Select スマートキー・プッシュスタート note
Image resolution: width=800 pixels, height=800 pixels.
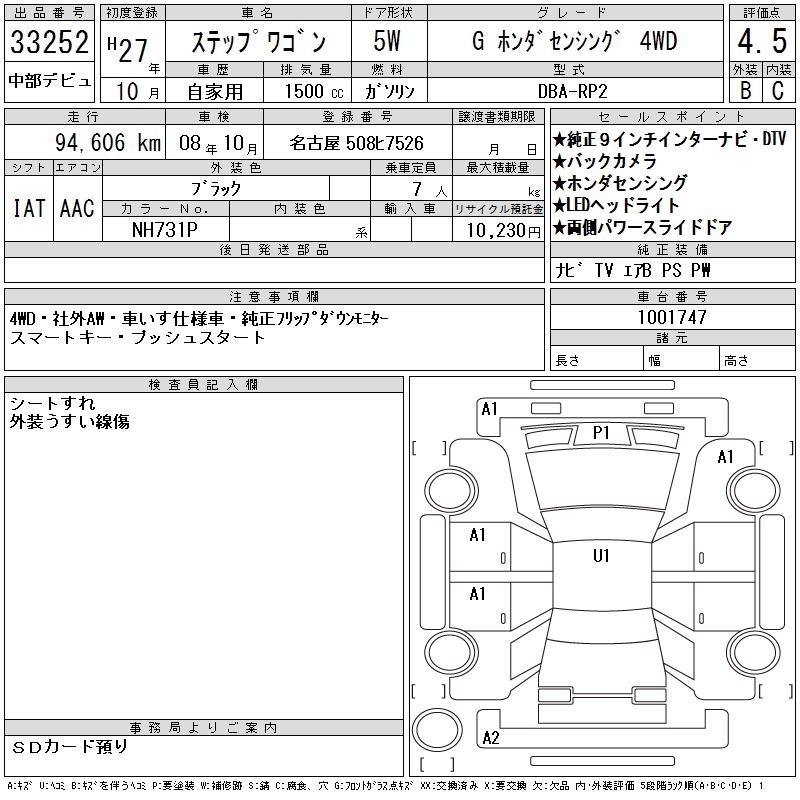click(x=137, y=338)
